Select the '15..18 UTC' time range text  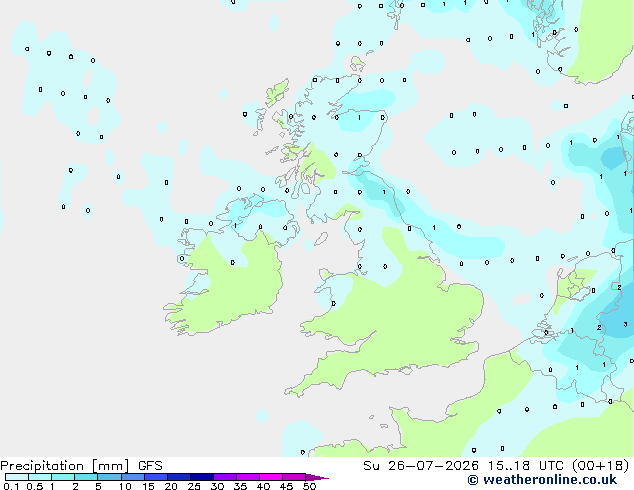526,466
